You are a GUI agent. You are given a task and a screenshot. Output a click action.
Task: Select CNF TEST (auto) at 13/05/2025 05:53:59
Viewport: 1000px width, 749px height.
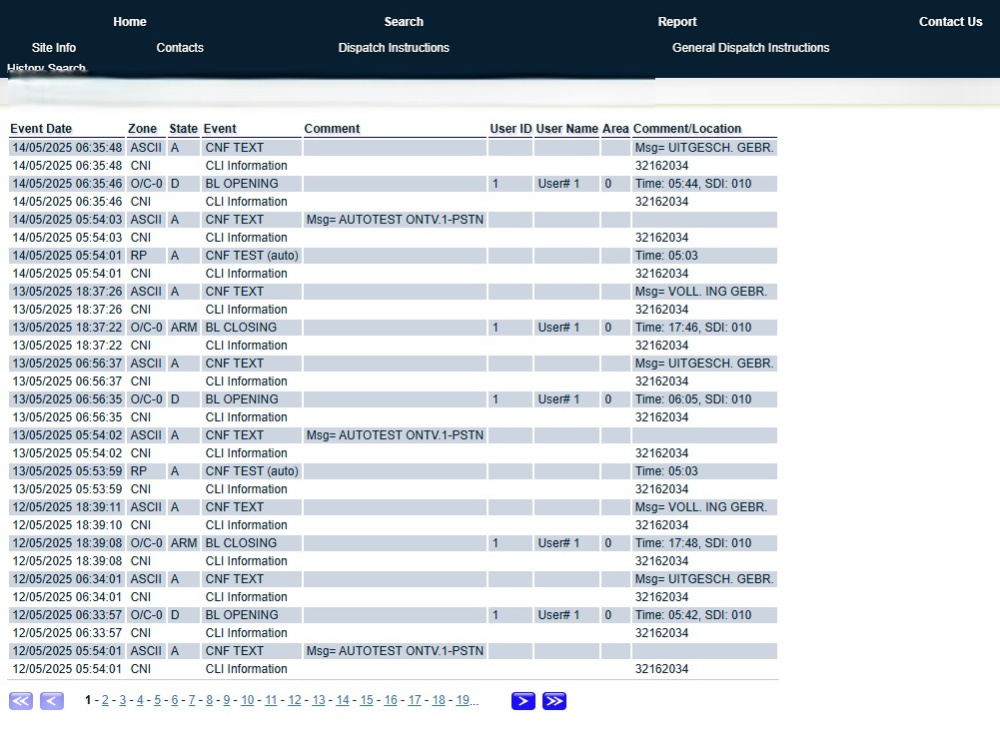point(252,471)
